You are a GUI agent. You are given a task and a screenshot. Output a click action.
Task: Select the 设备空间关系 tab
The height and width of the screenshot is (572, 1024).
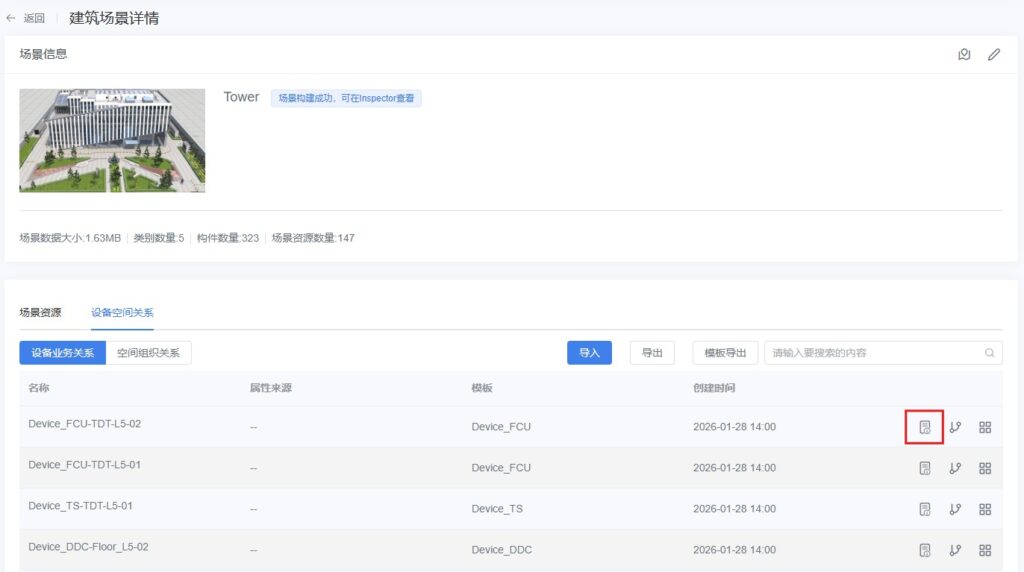[x=122, y=313]
